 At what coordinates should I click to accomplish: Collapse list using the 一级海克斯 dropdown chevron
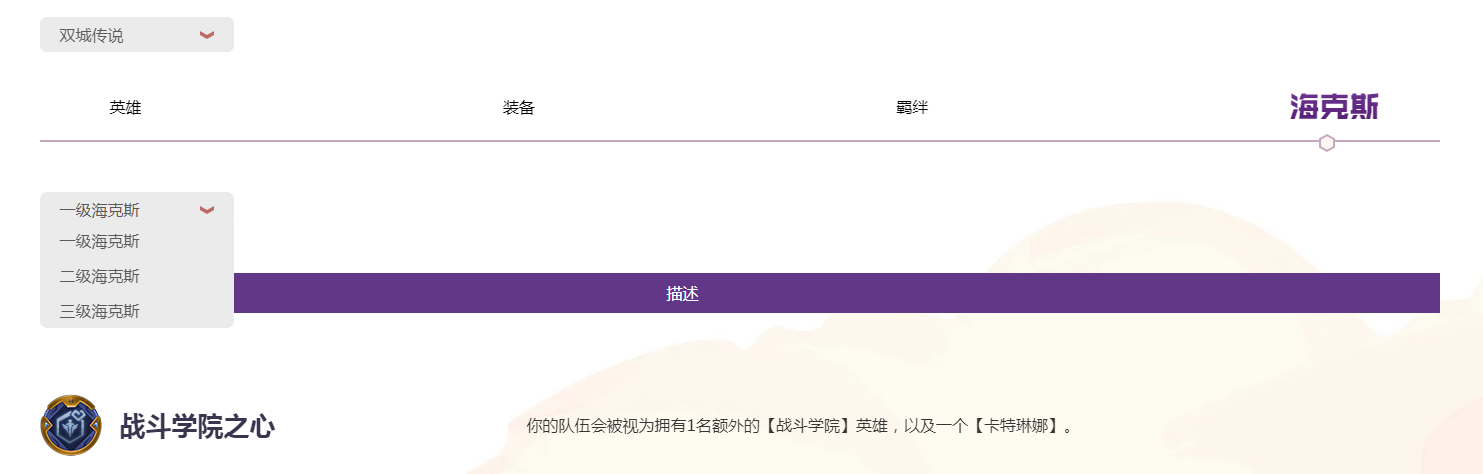(207, 210)
